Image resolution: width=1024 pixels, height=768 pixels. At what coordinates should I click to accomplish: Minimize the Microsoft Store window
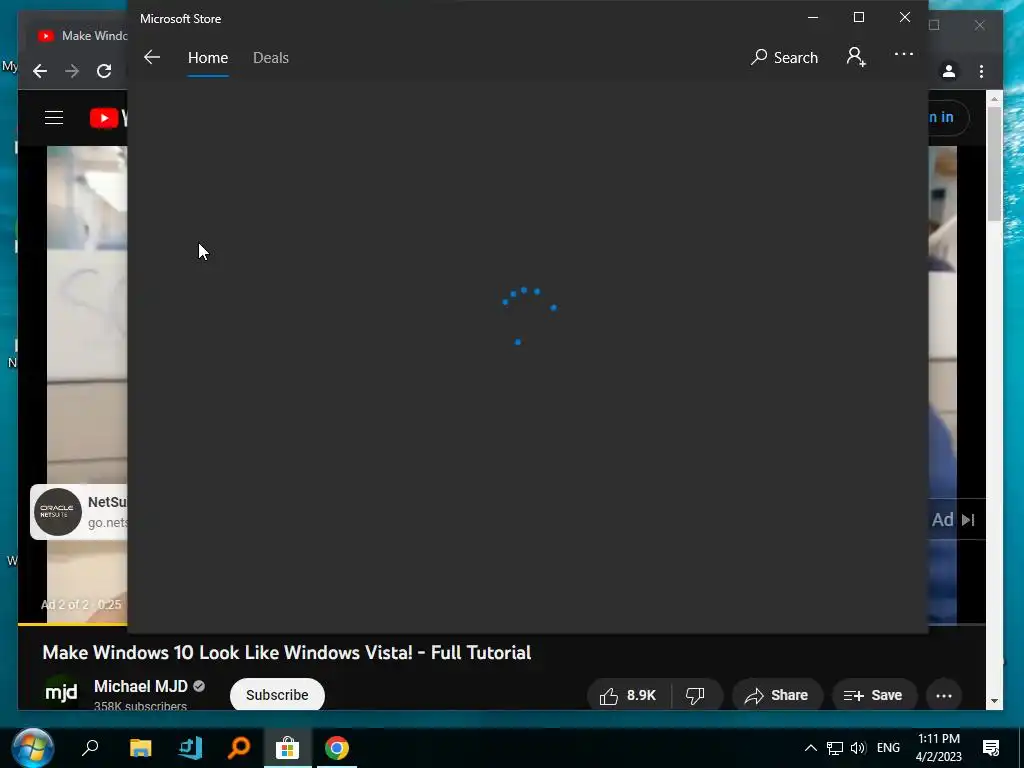[813, 18]
